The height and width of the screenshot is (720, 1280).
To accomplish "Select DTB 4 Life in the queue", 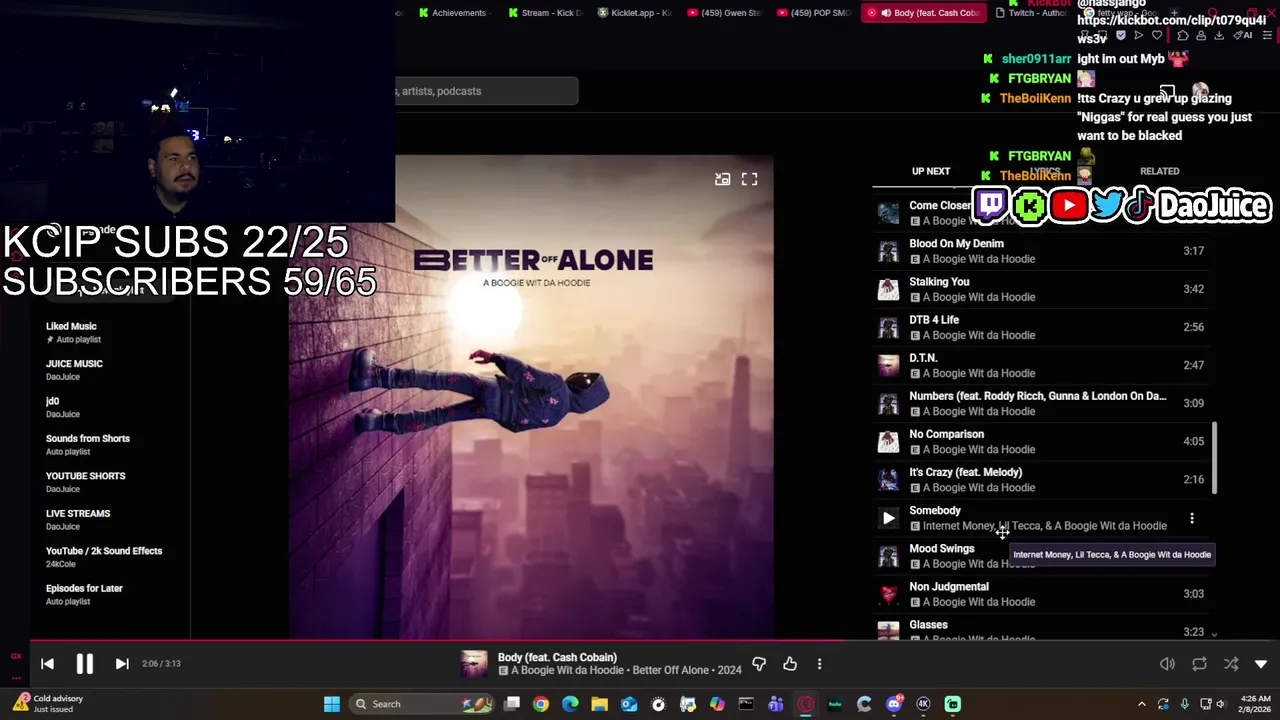I will click(x=1040, y=327).
